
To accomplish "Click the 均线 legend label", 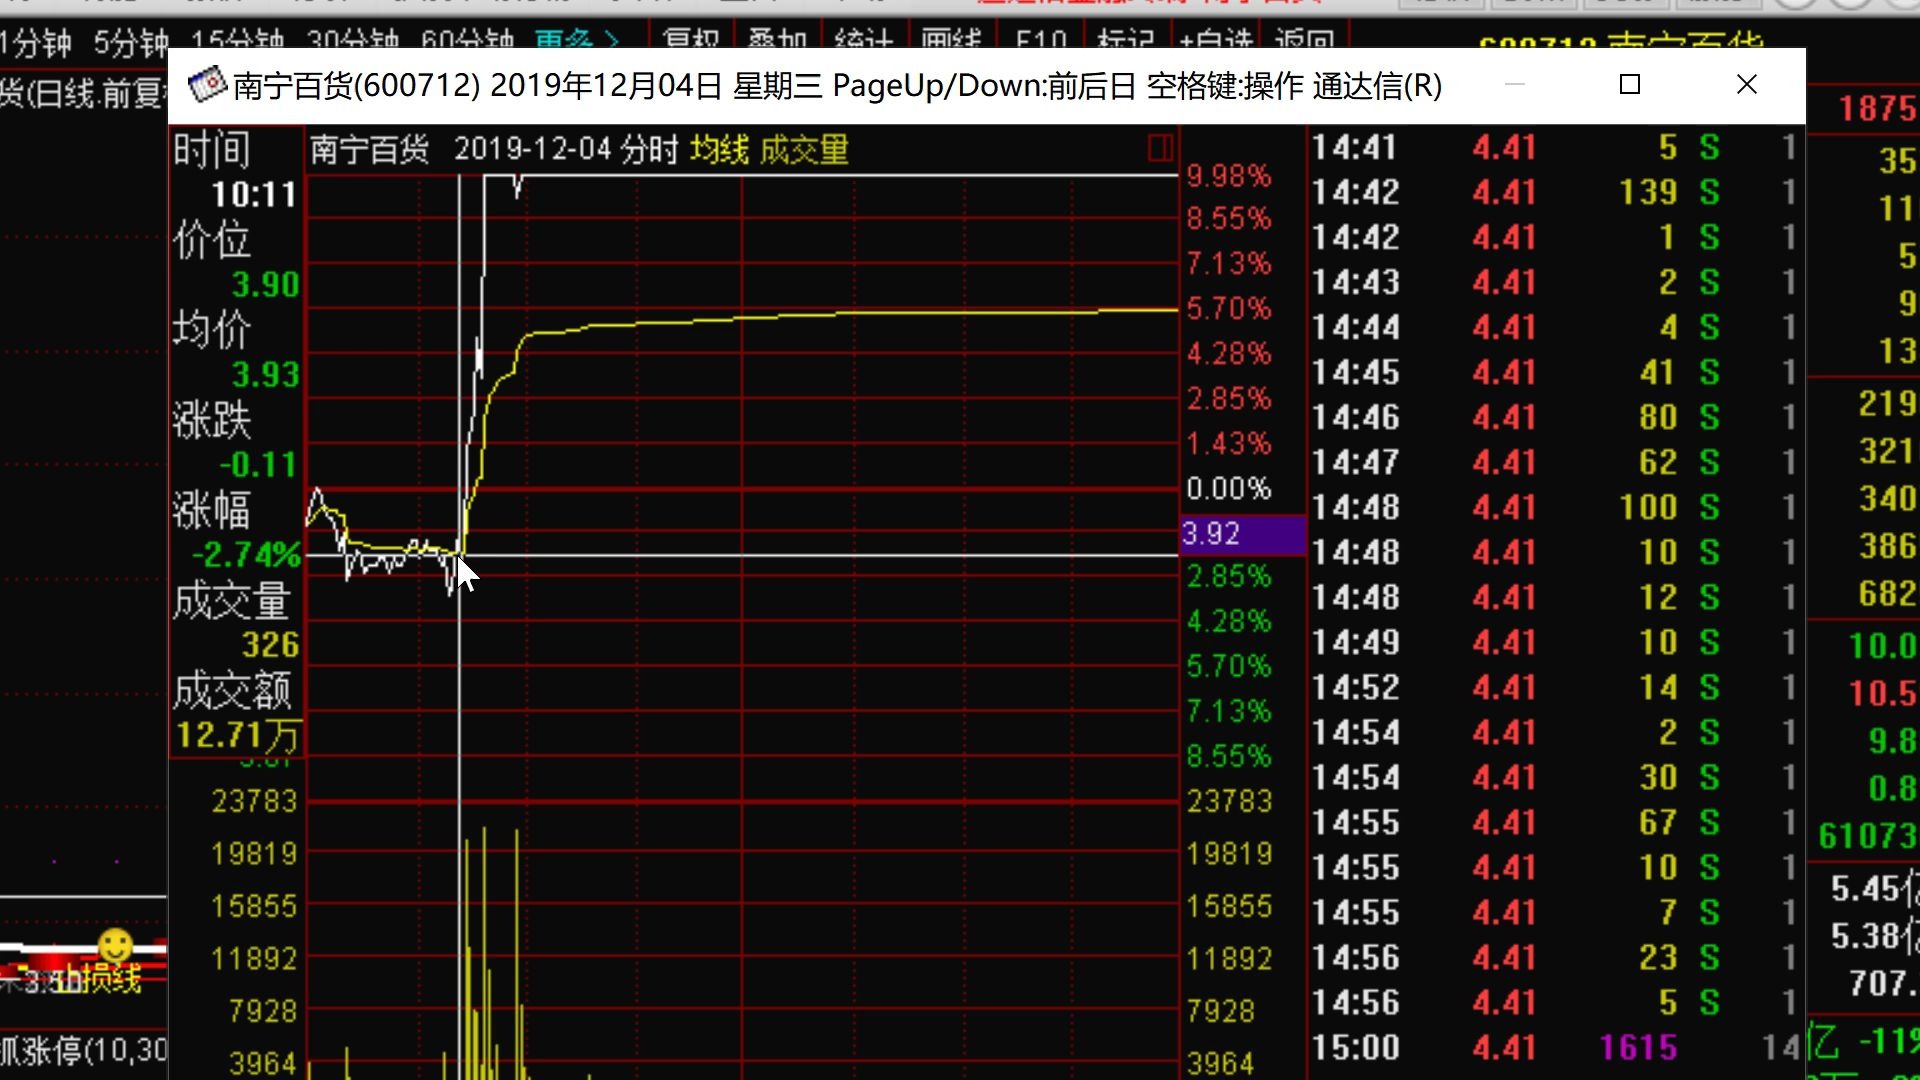I will click(719, 150).
